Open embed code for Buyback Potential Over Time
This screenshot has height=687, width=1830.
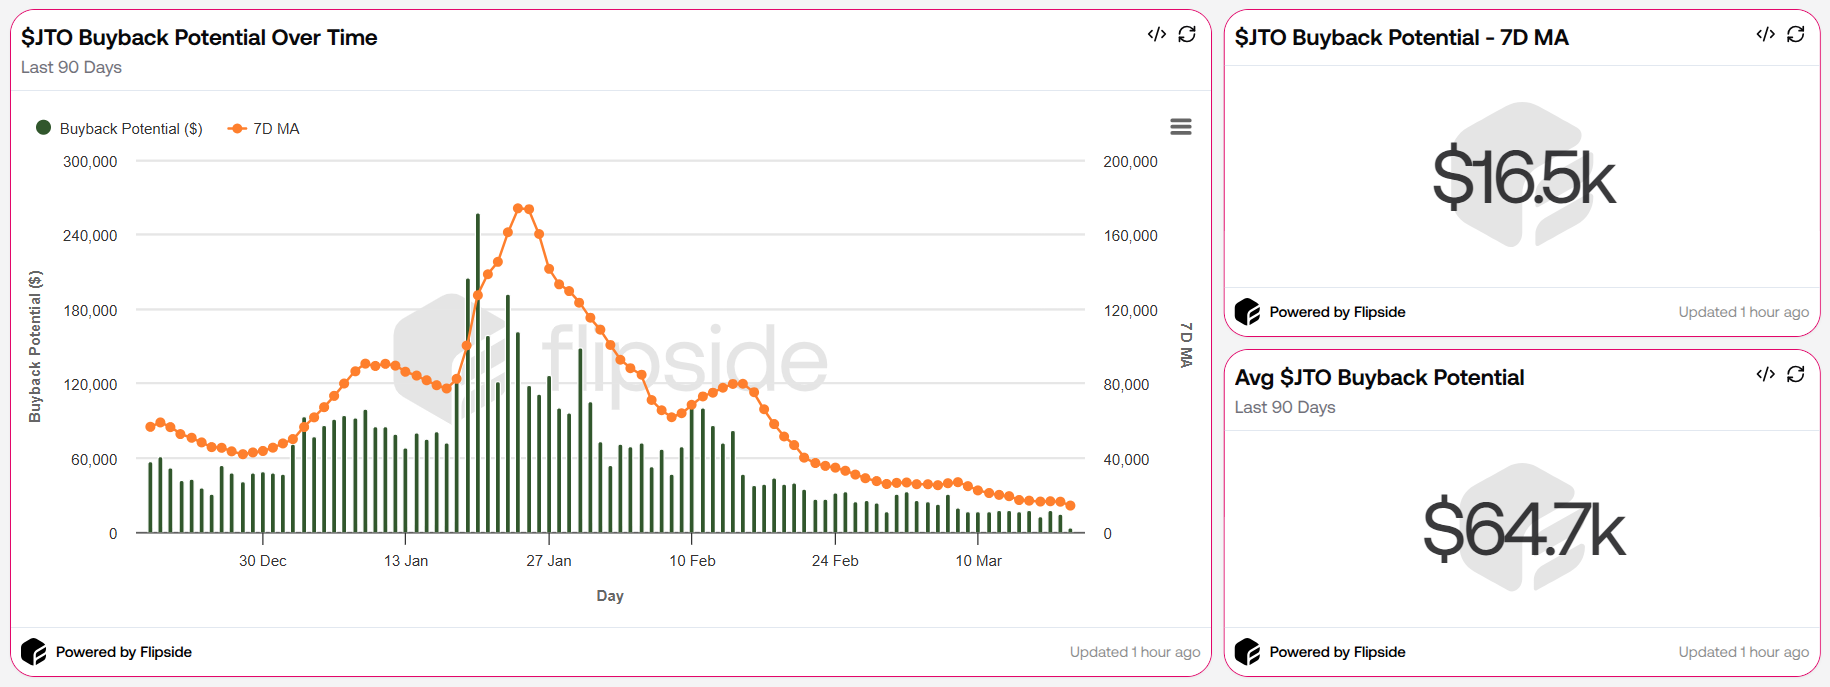tap(1156, 35)
